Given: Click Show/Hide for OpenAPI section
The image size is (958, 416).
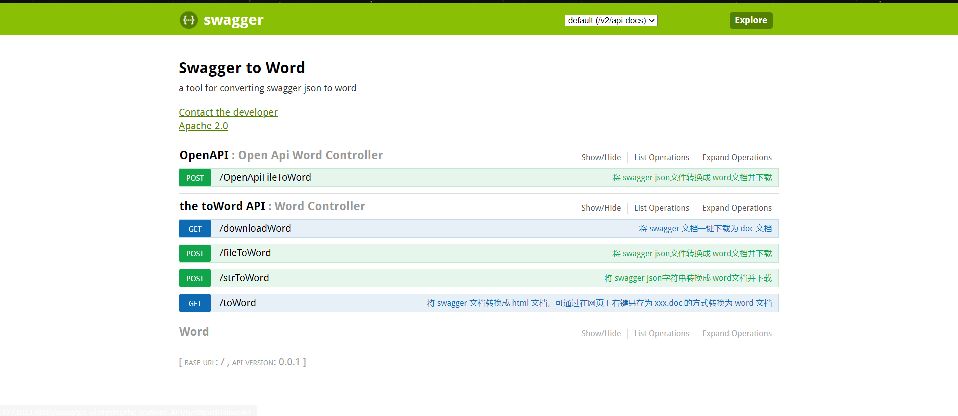Looking at the screenshot, I should tap(601, 158).
